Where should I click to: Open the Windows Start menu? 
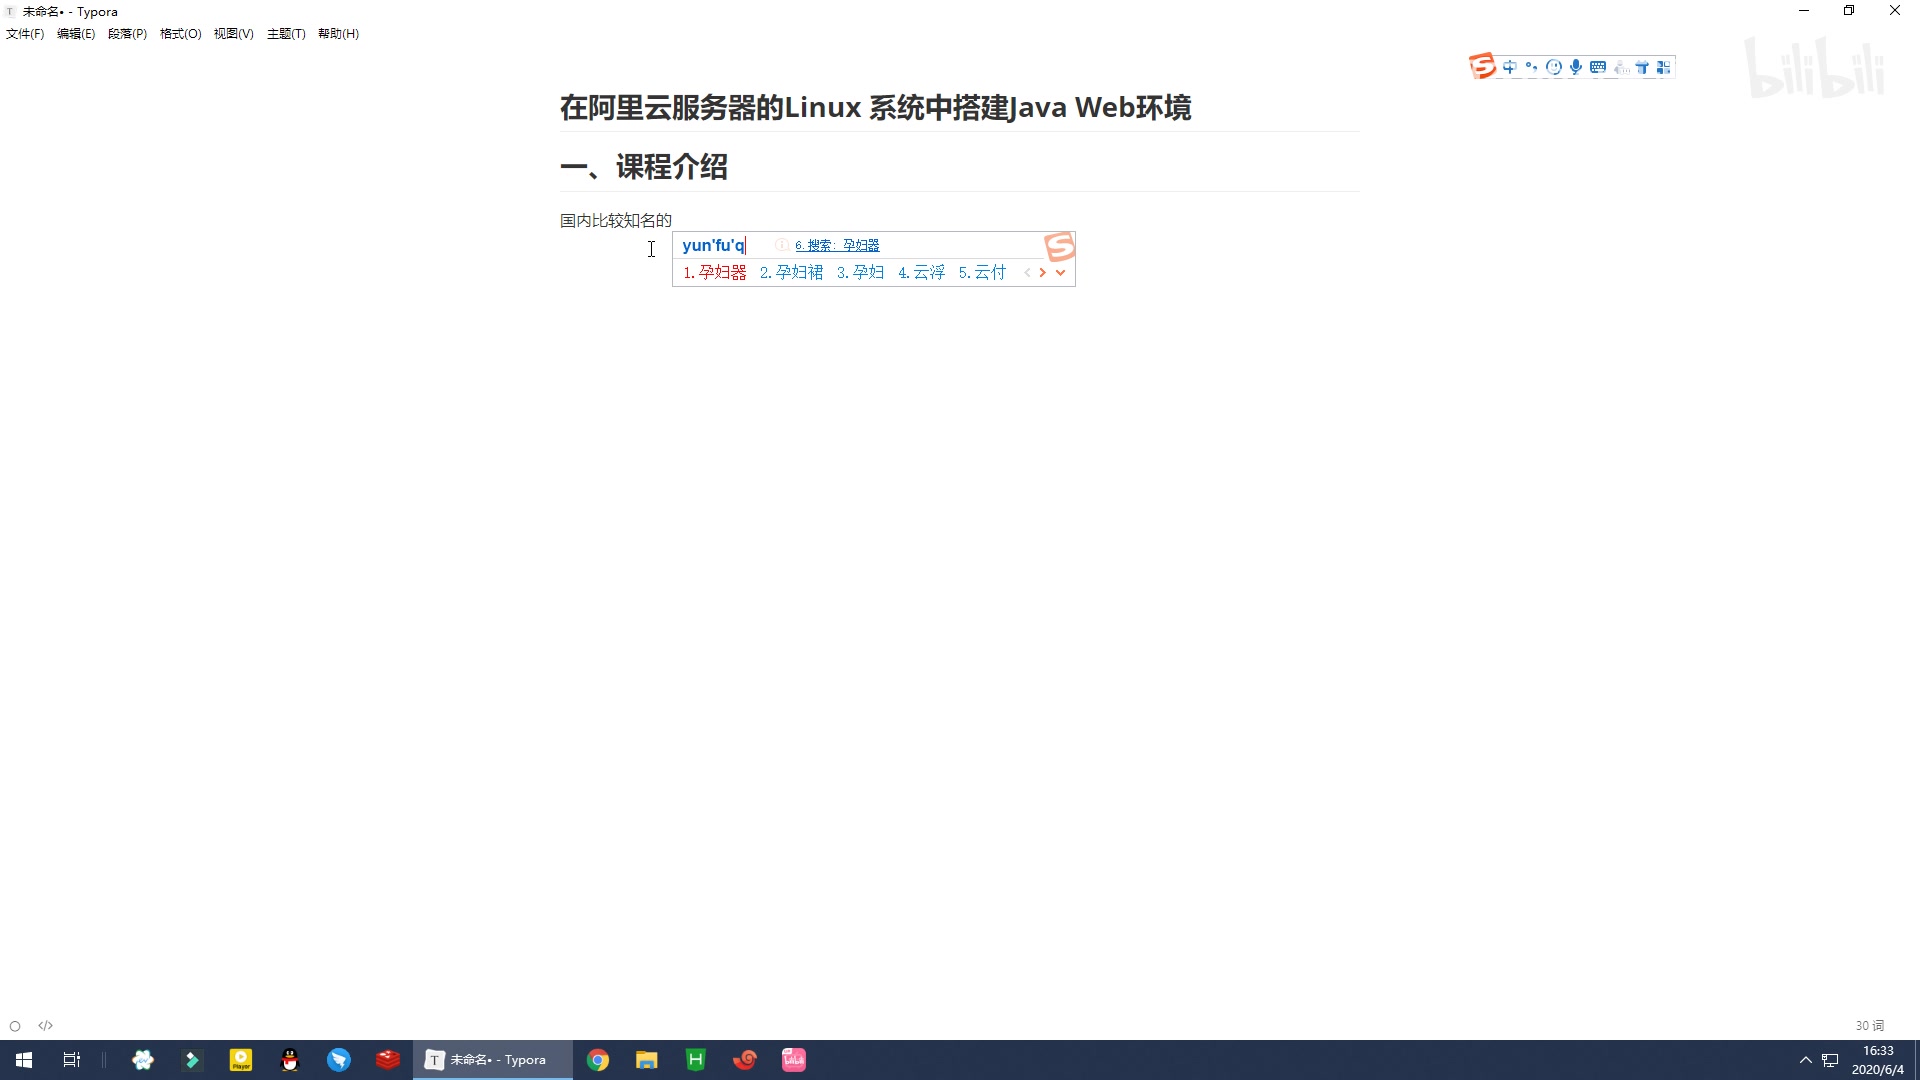(x=24, y=1060)
